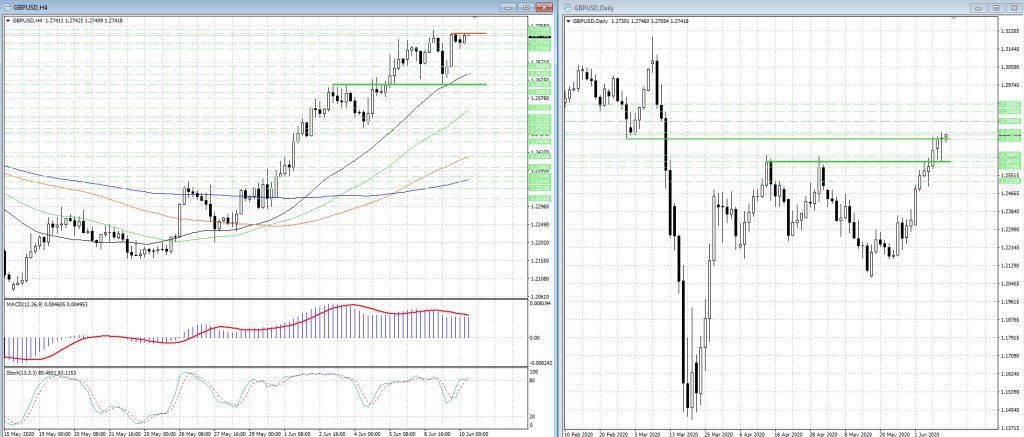
Task: Click the GBPUSD,H4 window chart icon
Action: (x=6, y=7)
